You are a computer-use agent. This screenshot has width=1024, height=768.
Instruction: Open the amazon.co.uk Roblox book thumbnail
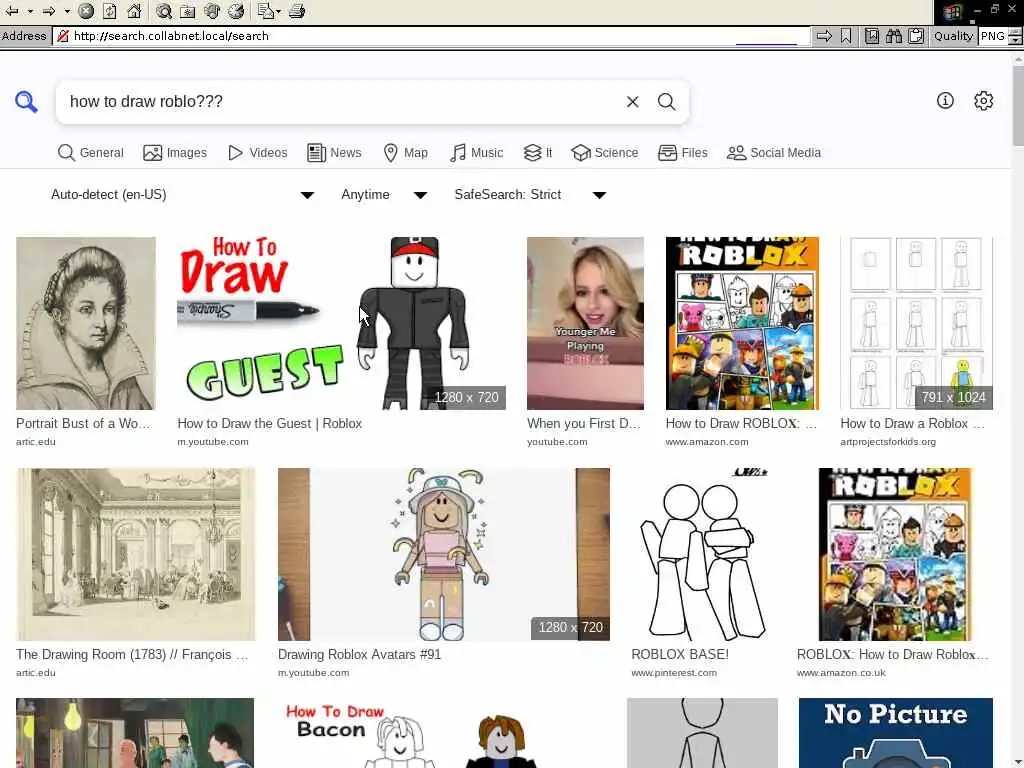point(895,554)
